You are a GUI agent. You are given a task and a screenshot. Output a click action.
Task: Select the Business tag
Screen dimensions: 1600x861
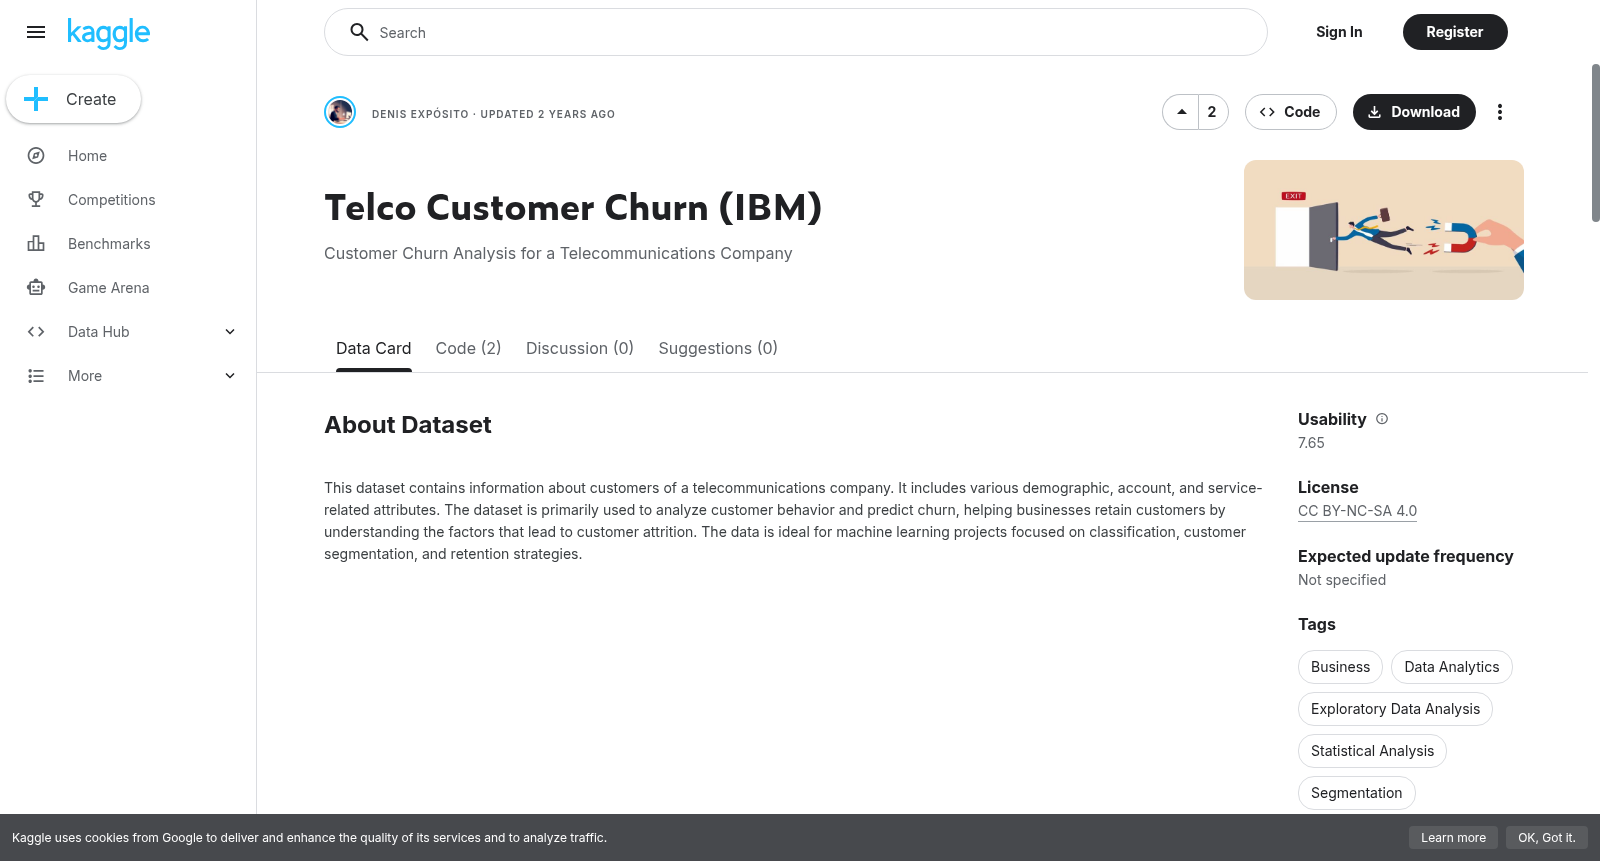[1340, 667]
